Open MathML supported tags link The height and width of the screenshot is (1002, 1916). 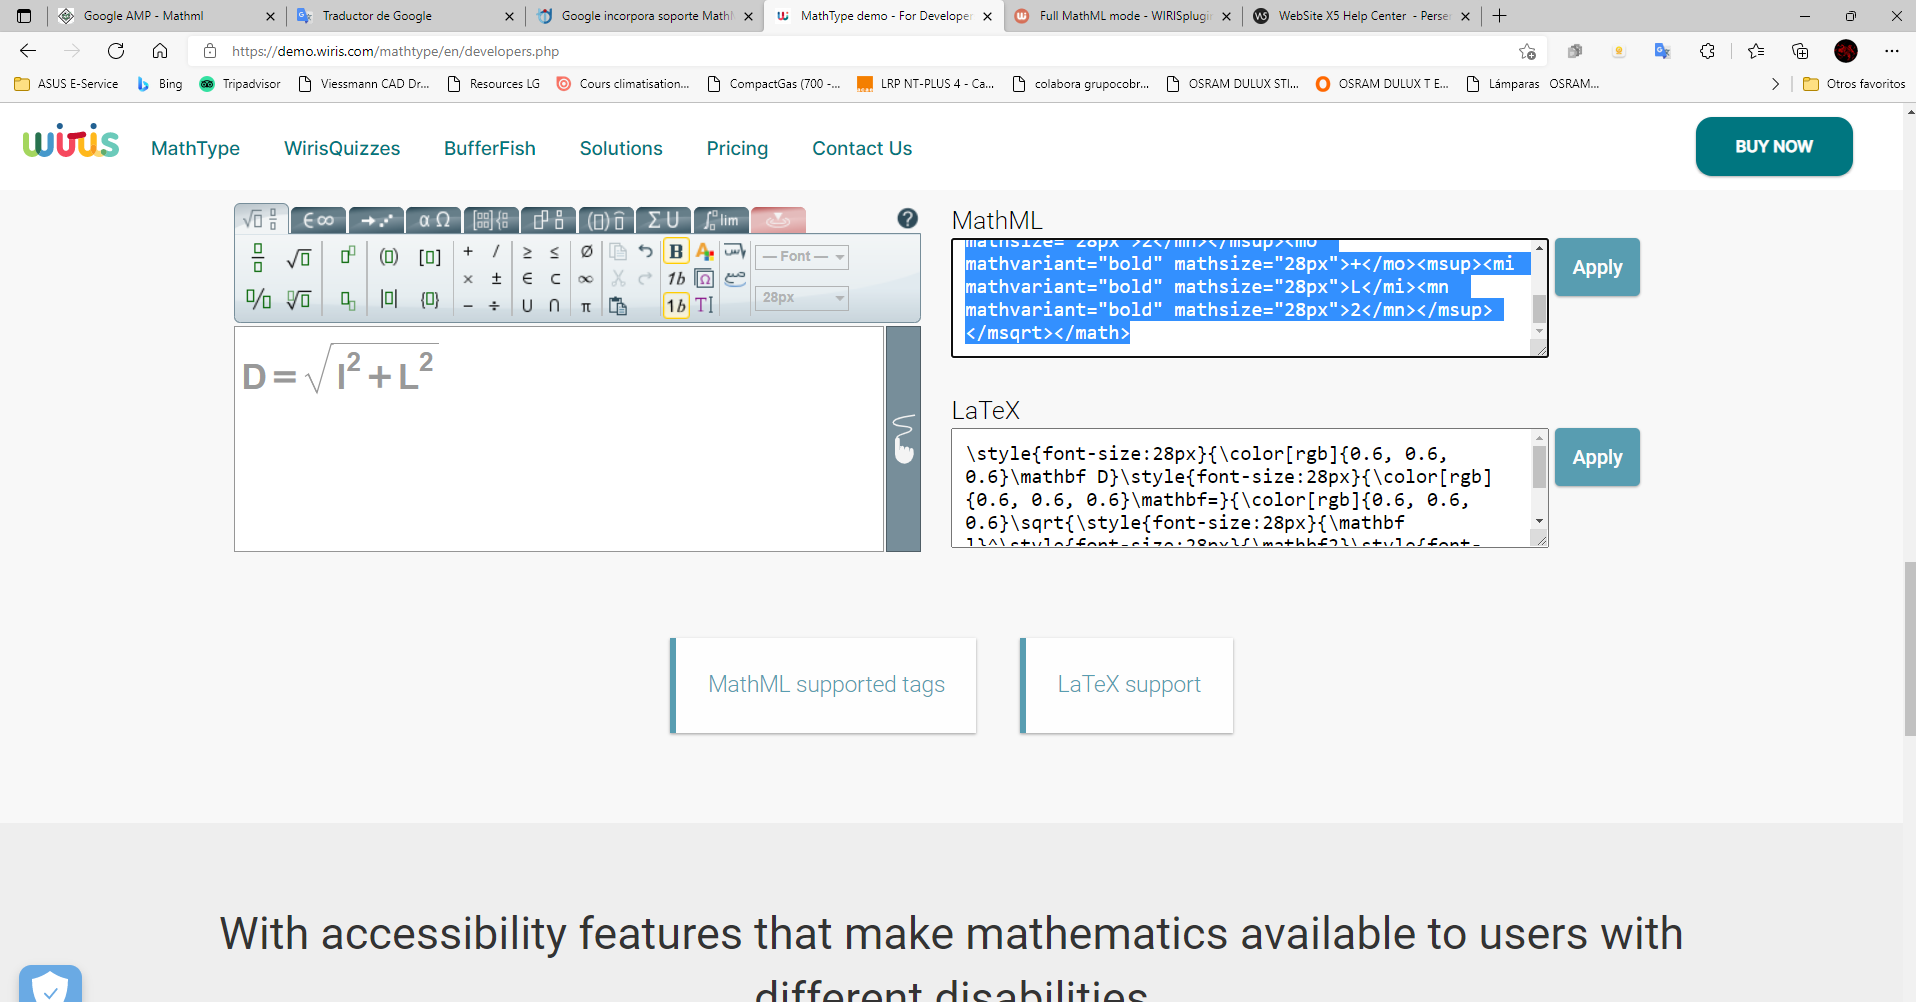pos(826,685)
